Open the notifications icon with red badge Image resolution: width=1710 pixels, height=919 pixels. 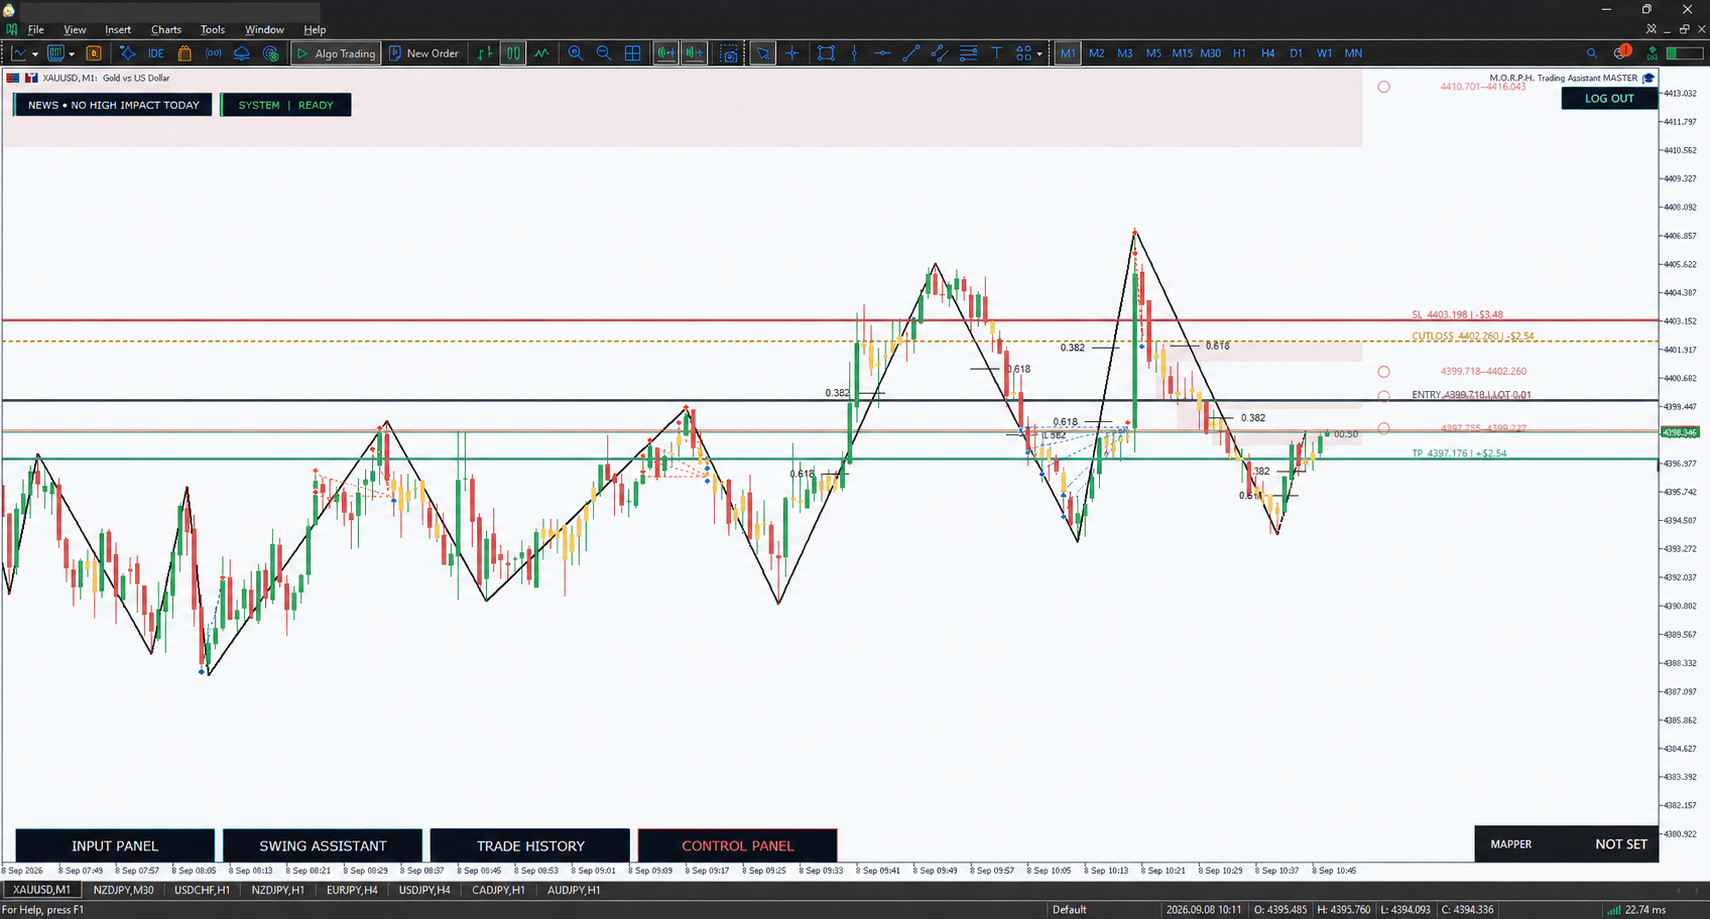1622,52
